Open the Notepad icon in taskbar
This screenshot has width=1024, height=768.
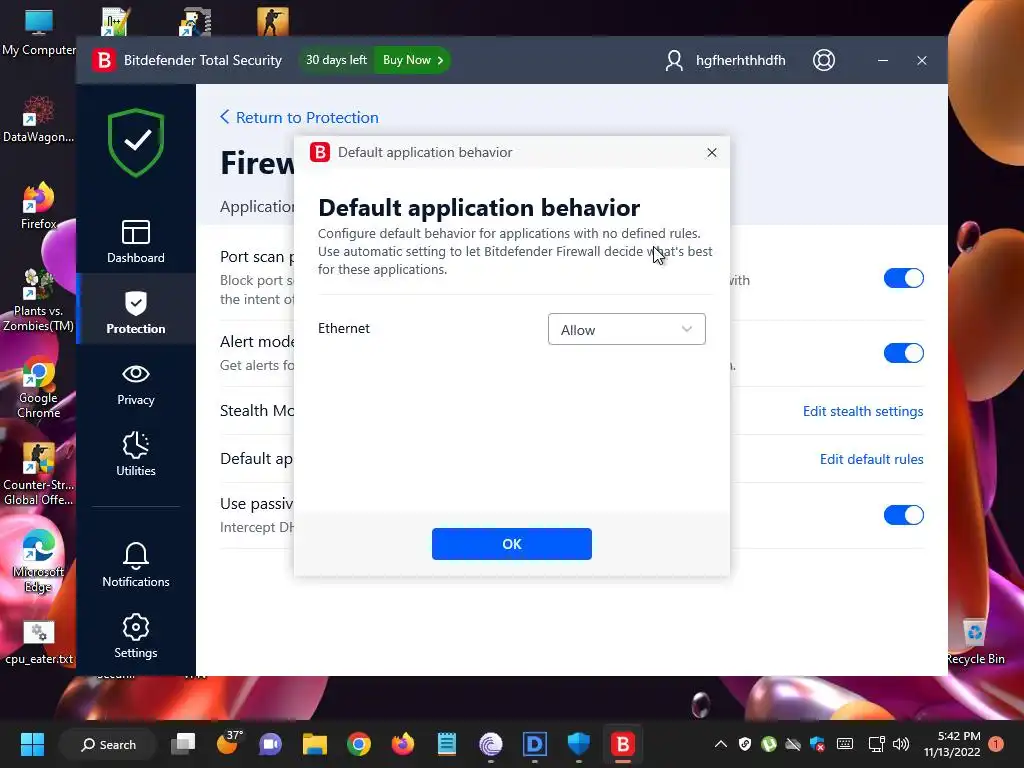coord(447,744)
